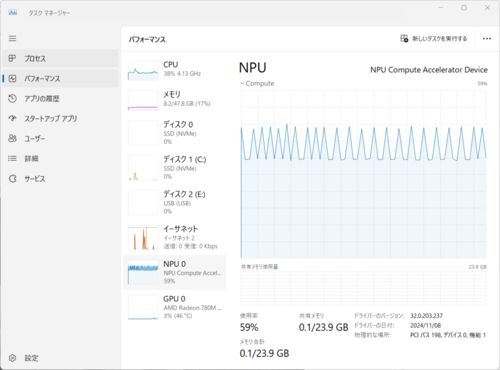The height and width of the screenshot is (370, 500).
Task: Select the CPU mini graph thumbnail
Action: coord(143,71)
